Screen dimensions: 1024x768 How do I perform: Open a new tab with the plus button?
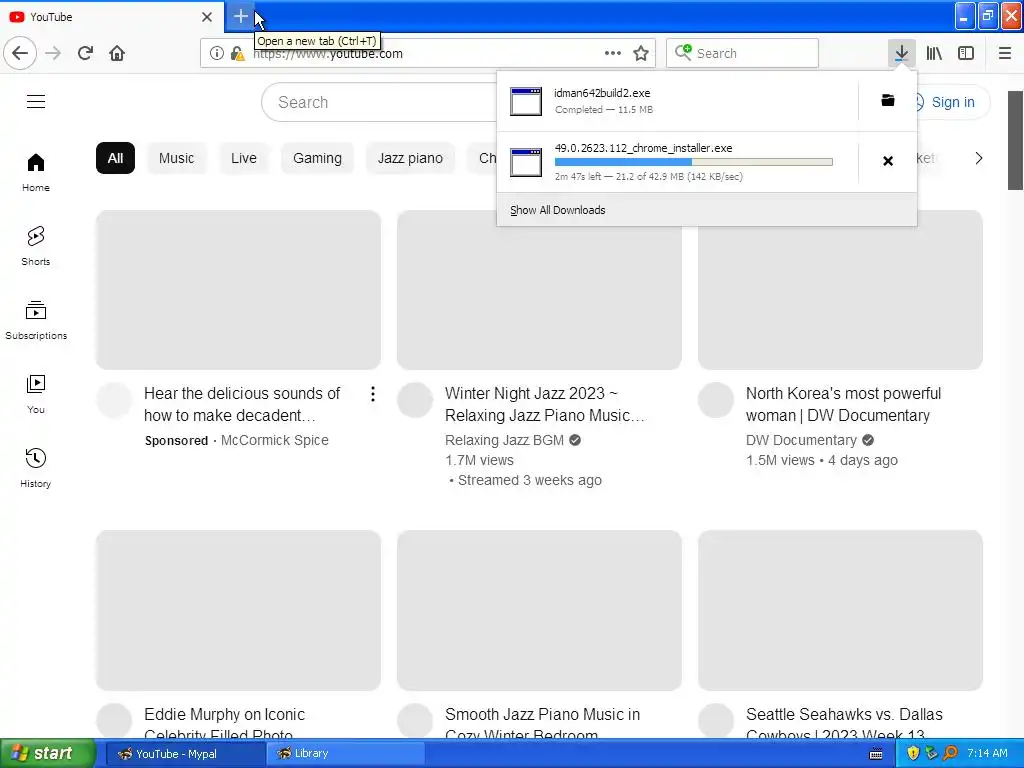coord(240,16)
